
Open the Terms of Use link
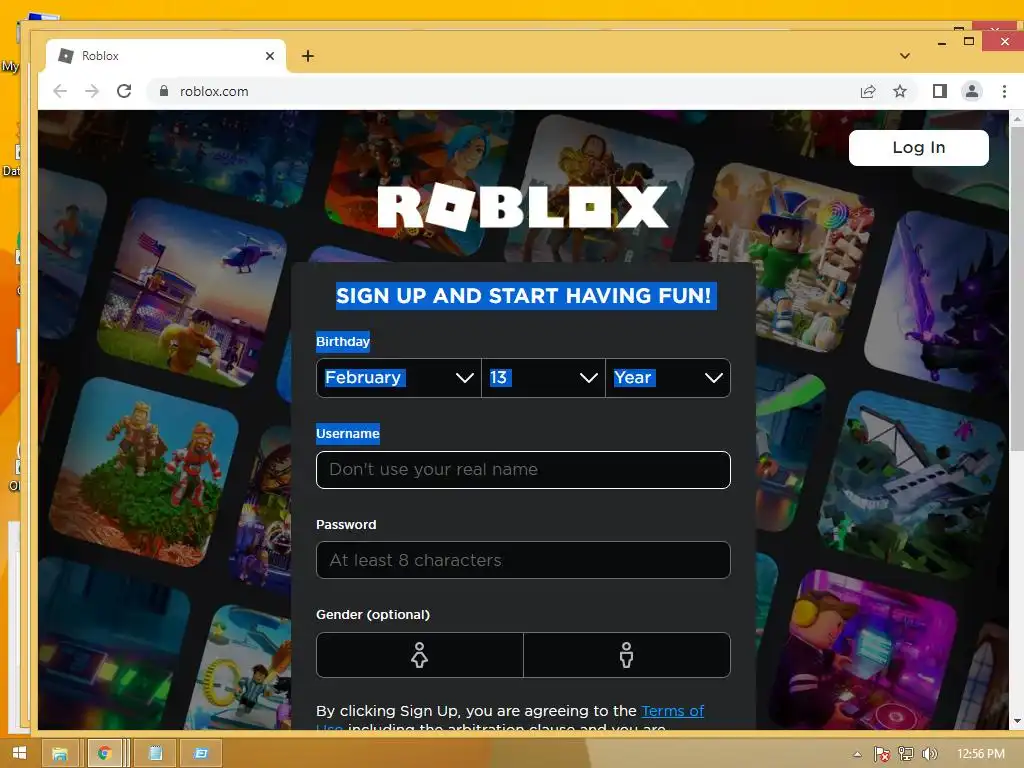click(x=673, y=711)
